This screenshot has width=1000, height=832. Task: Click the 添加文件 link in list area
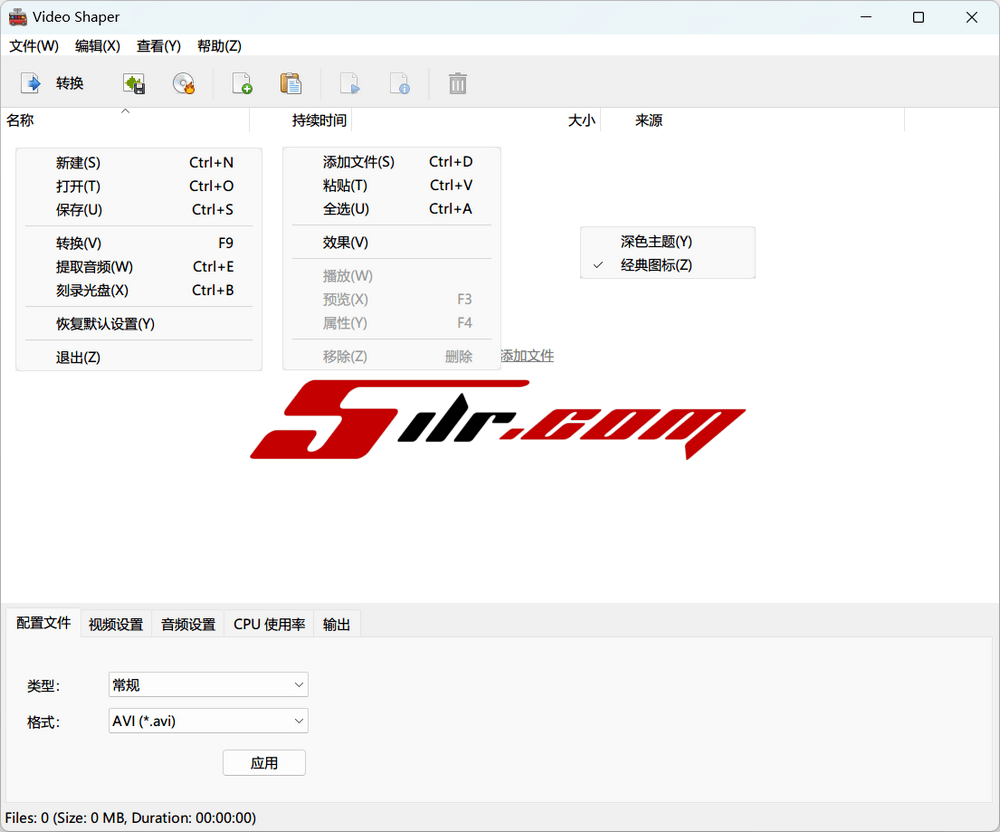[x=527, y=356]
